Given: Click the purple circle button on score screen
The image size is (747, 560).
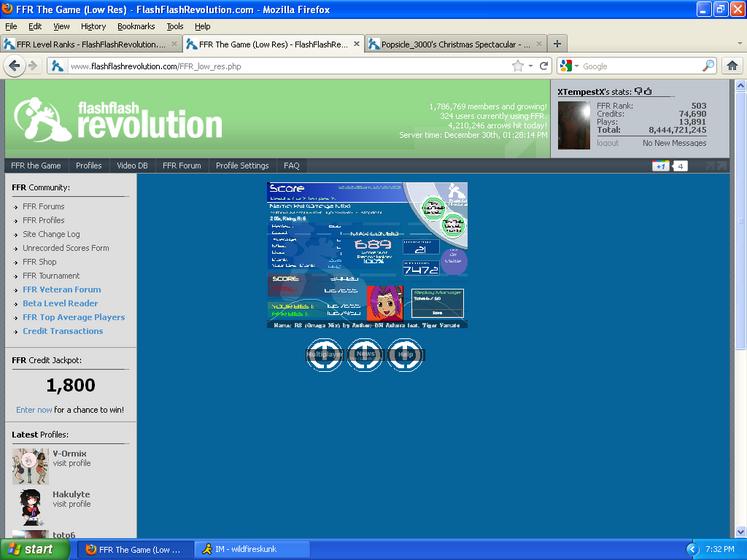Looking at the screenshot, I should point(453,261).
